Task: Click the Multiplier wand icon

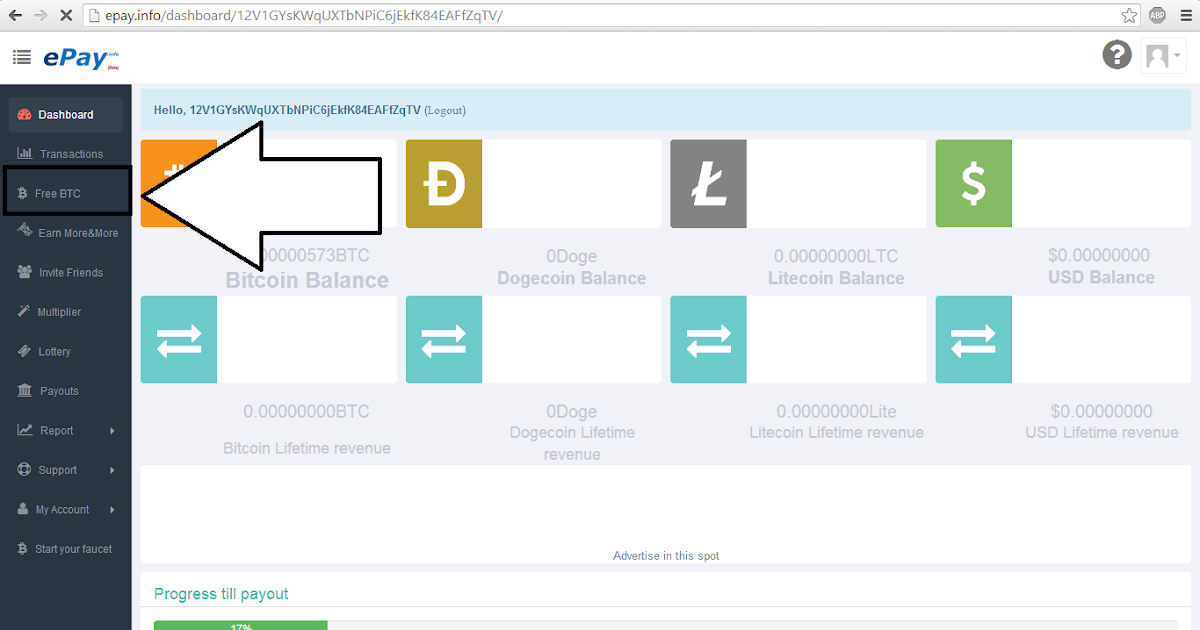Action: [25, 312]
